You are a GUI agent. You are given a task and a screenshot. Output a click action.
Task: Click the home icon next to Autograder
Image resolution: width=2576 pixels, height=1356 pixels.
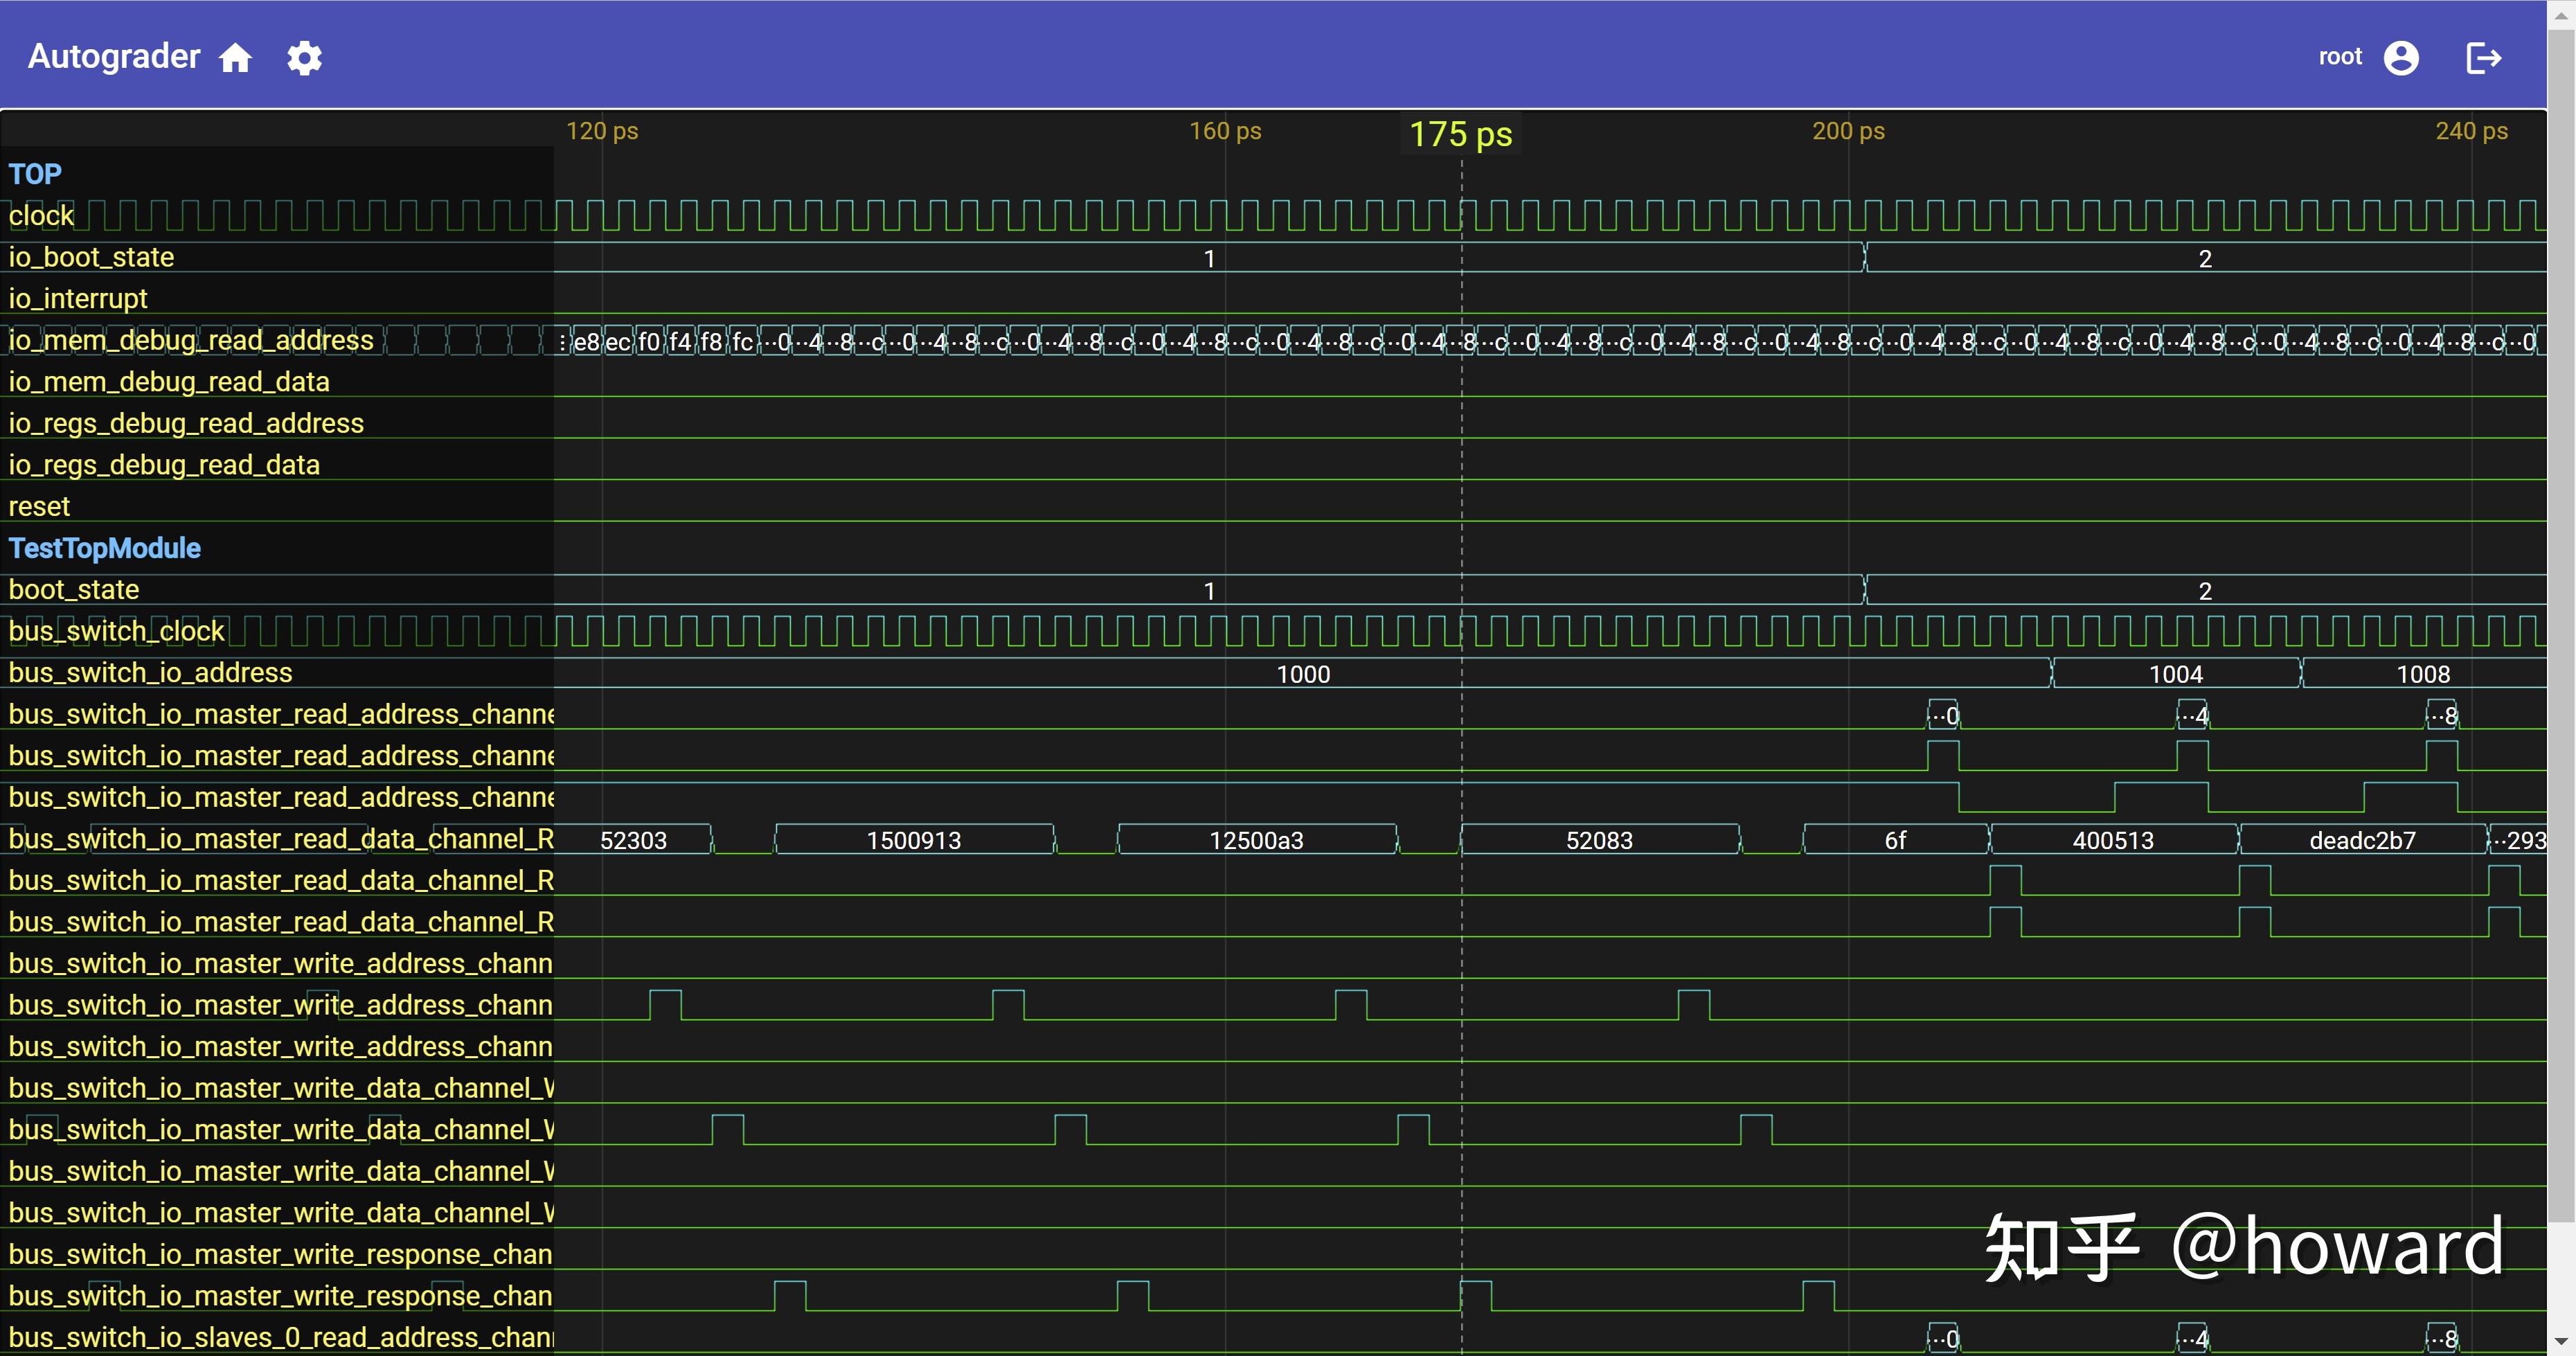click(x=235, y=58)
